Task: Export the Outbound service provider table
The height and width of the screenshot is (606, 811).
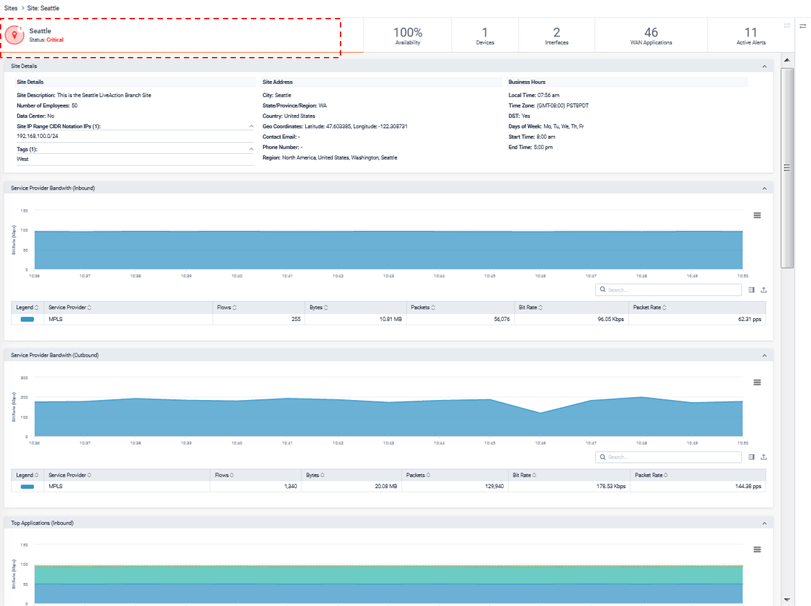Action: (764, 457)
